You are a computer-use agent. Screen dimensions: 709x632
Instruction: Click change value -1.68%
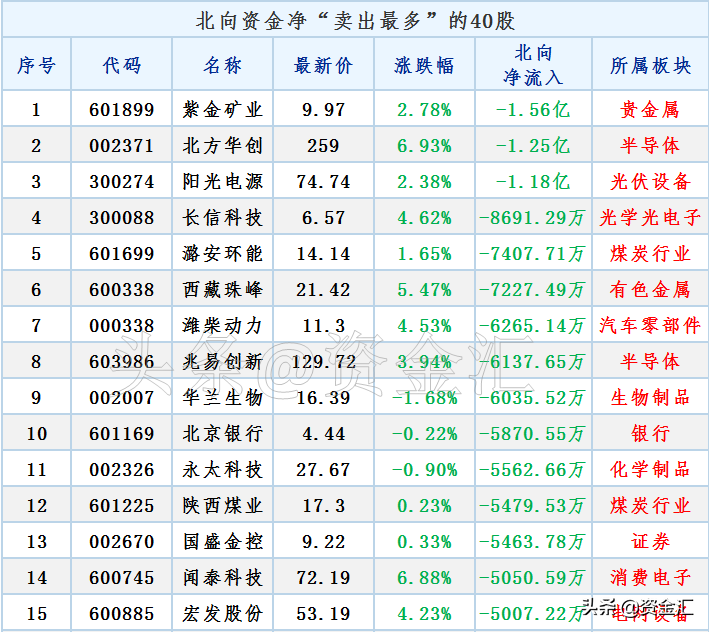tap(424, 398)
